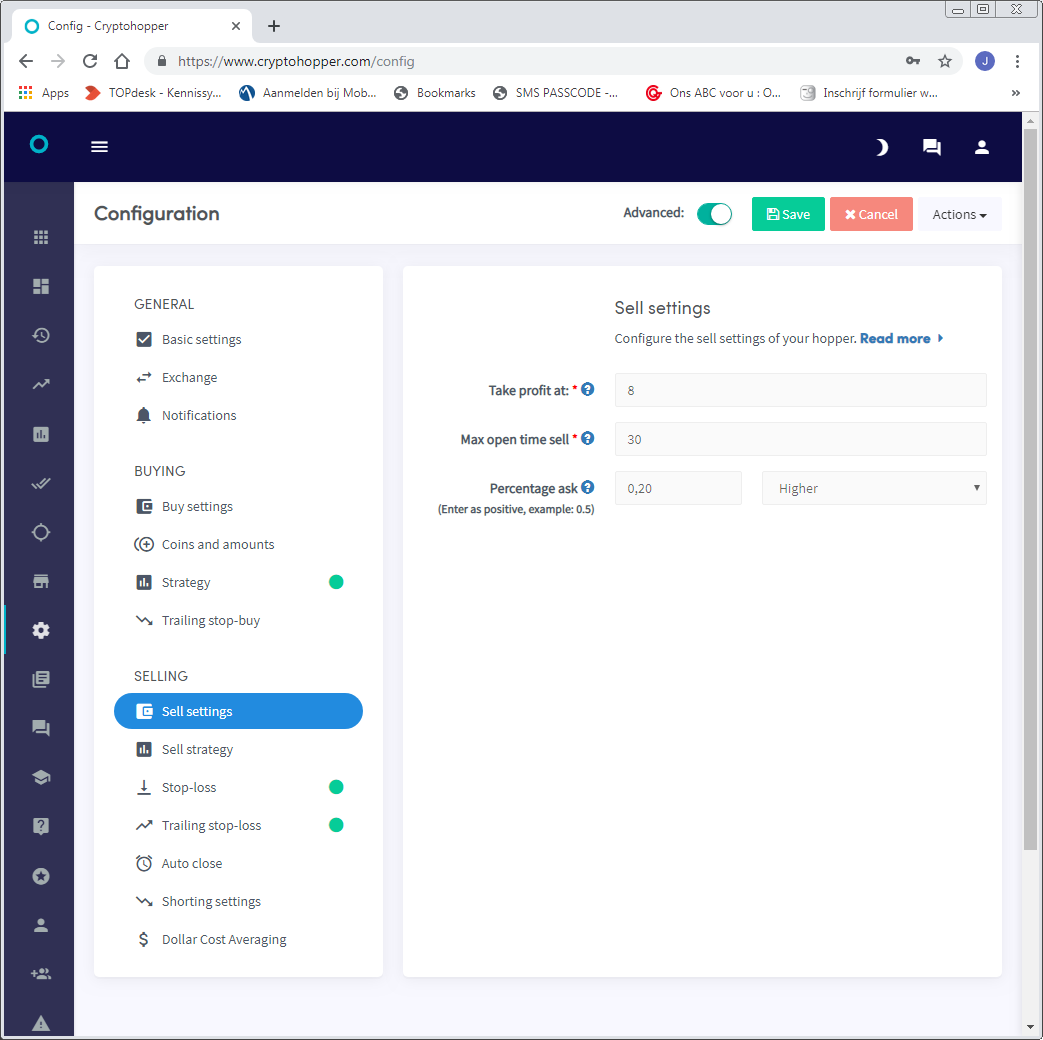Click Percentage ask help question icon
Image resolution: width=1043 pixels, height=1040 pixels.
[x=587, y=487]
